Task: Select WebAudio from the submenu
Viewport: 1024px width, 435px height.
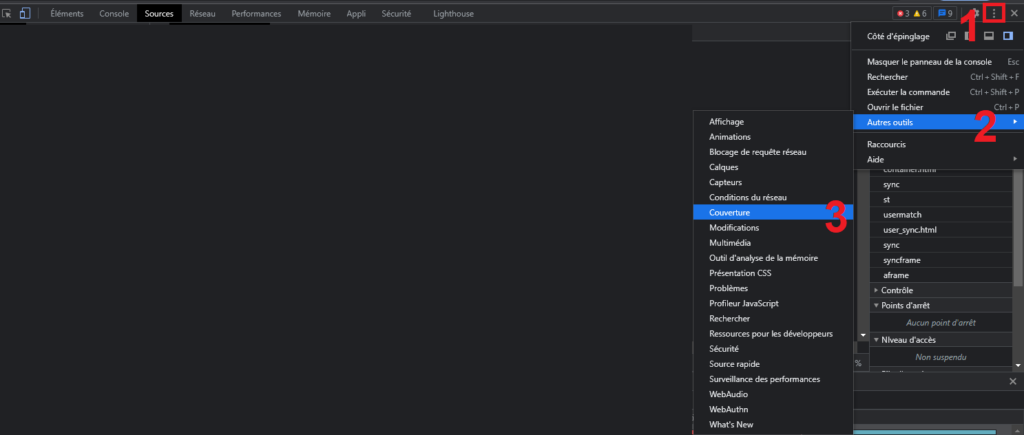Action: click(773, 395)
